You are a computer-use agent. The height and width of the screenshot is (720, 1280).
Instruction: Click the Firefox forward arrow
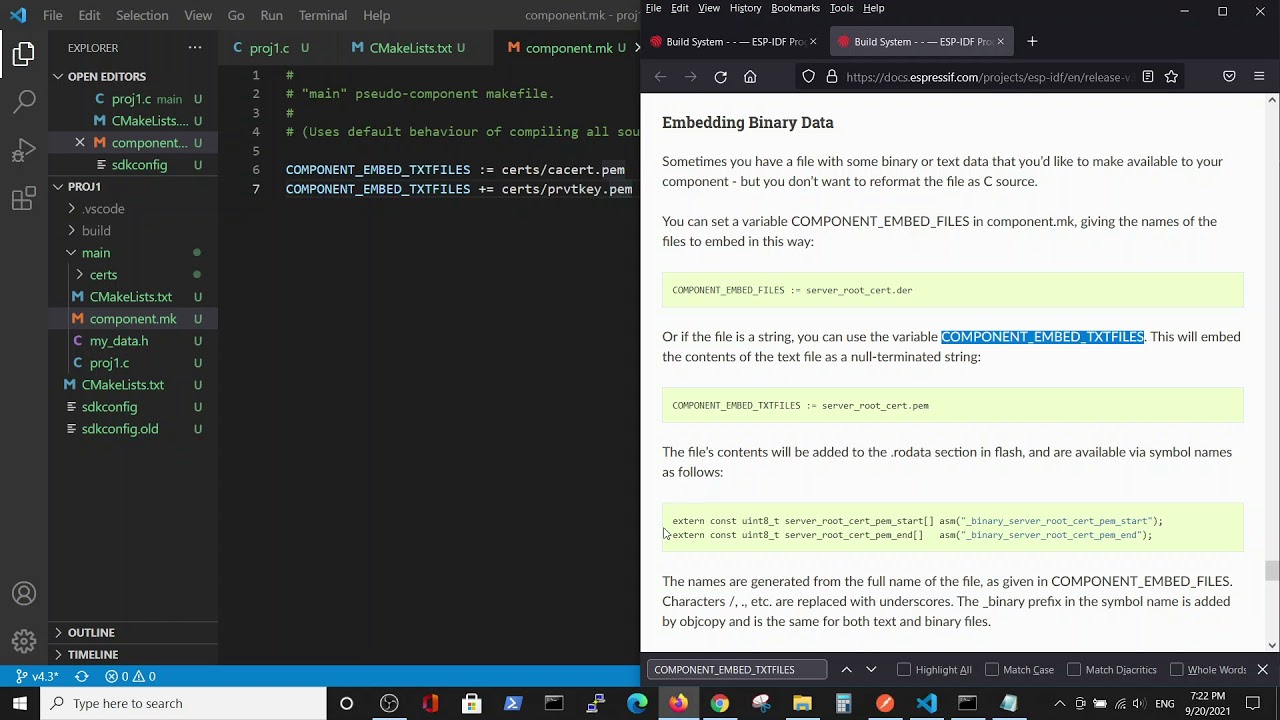pyautogui.click(x=690, y=77)
